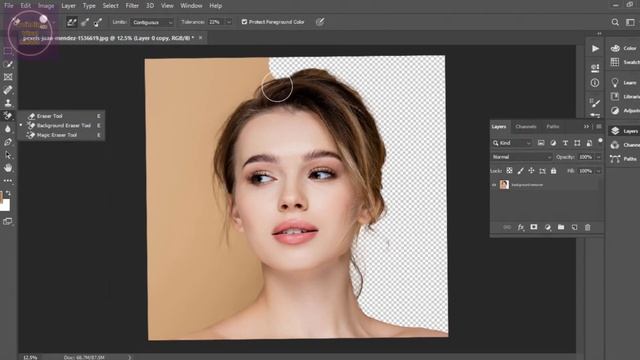Open the Brush Settings panel icon
The width and height of the screenshot is (640, 360).
tap(595, 102)
